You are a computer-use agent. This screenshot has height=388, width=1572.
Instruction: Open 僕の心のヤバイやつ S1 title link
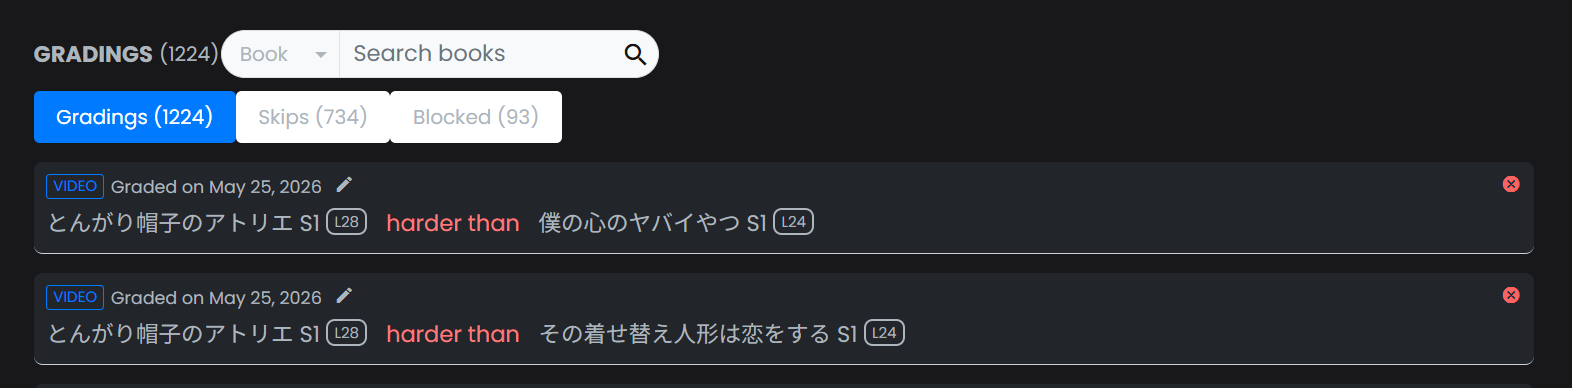point(653,223)
